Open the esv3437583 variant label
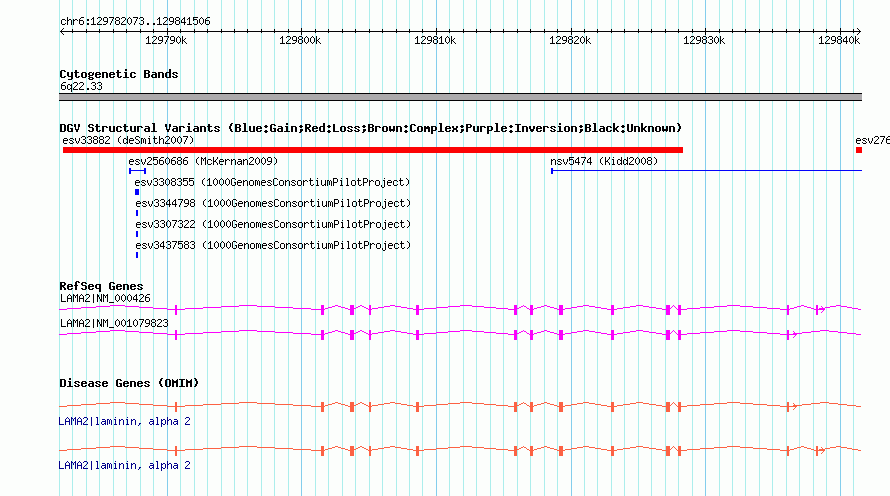Viewport: 890px width, 496px height. click(x=273, y=245)
